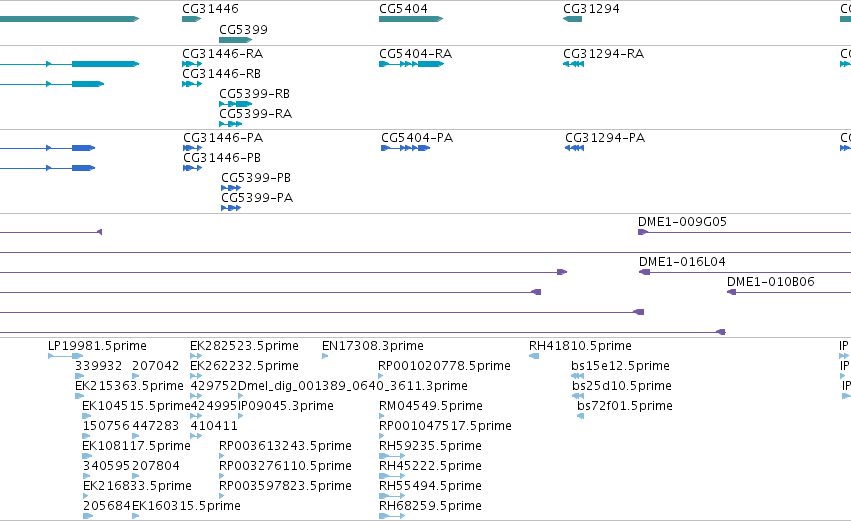
Task: Select the bs25d10.5prime EST
Action: pyautogui.click(x=577, y=397)
